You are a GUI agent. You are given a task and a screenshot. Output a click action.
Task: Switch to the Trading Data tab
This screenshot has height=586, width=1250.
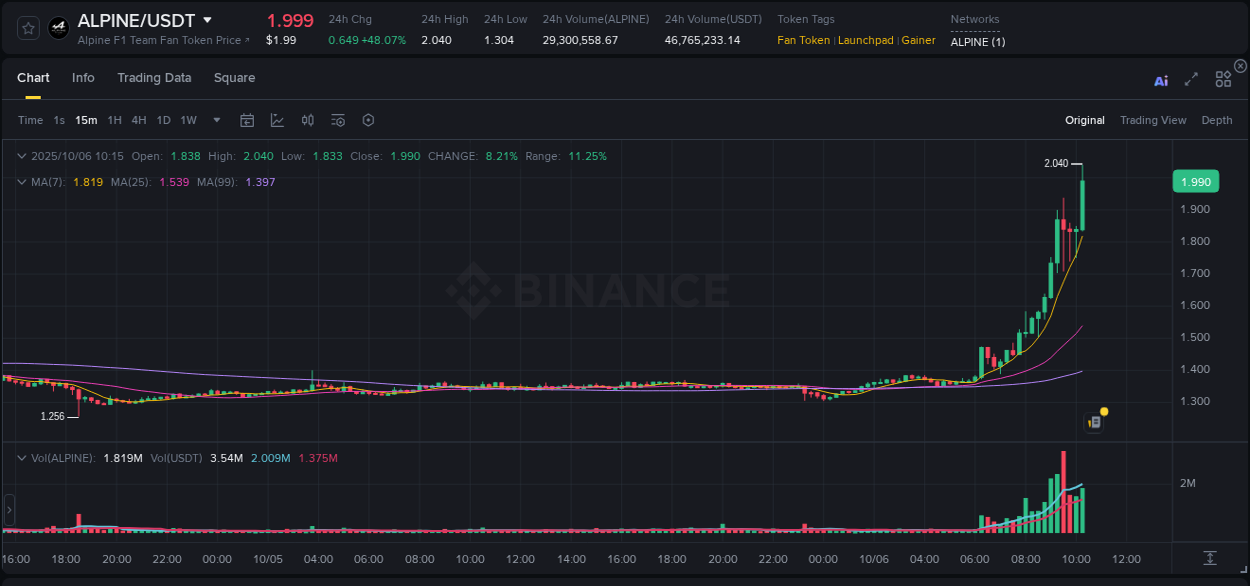(154, 78)
